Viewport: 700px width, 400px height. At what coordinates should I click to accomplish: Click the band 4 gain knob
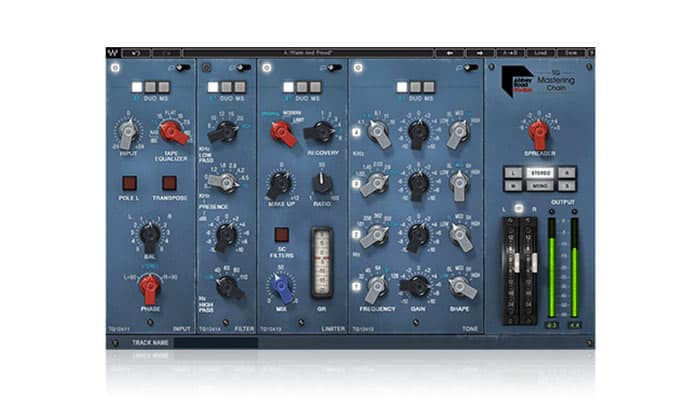(419, 133)
